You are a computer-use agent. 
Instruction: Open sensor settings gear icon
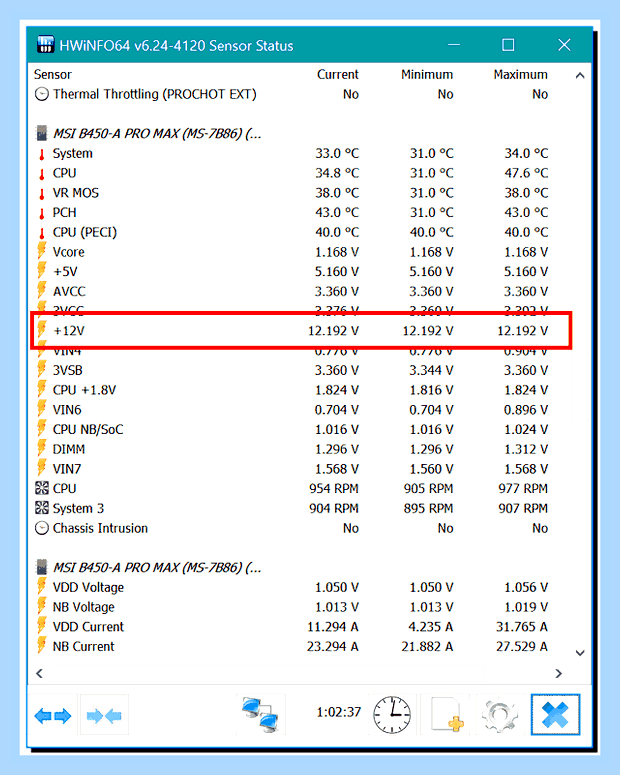pyautogui.click(x=500, y=715)
